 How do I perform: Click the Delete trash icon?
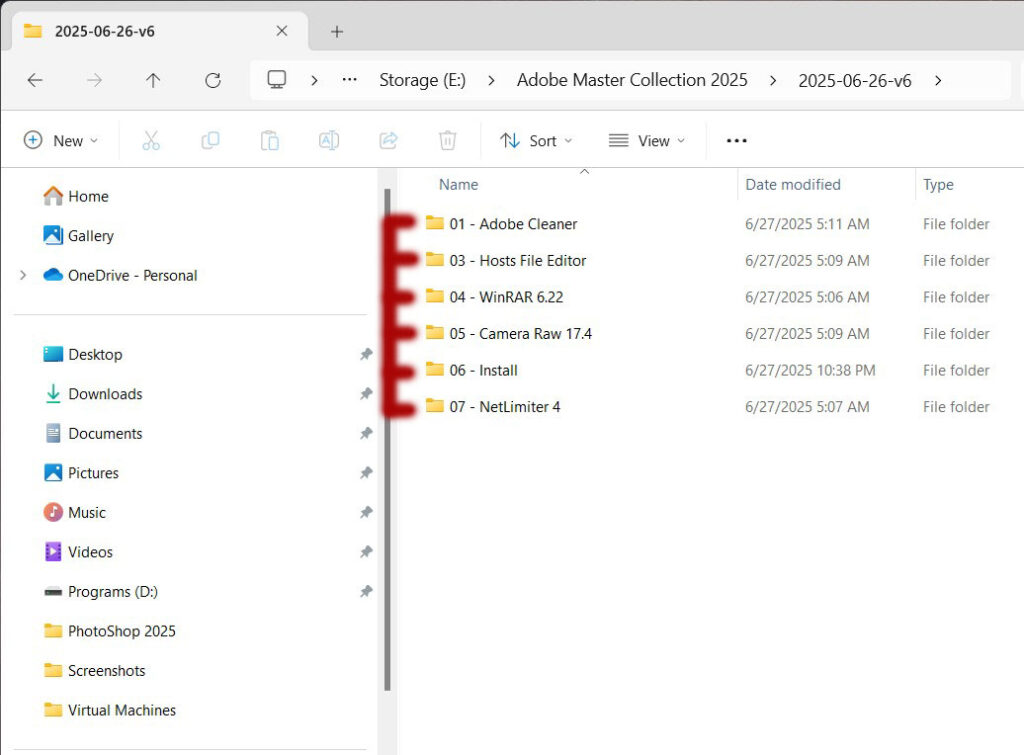pos(447,140)
